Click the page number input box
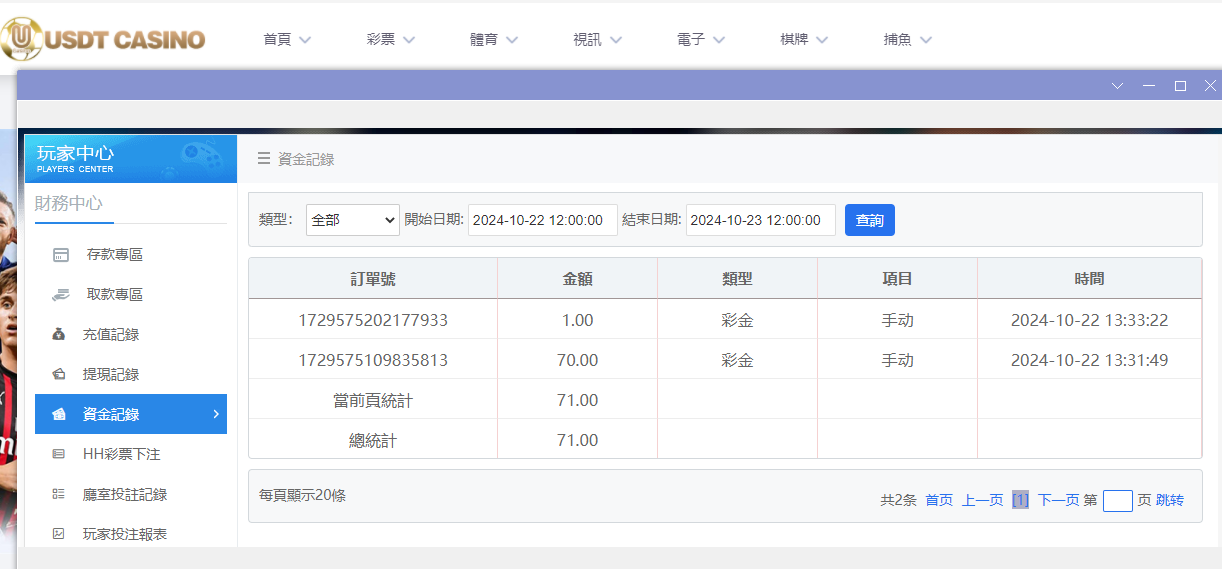1222x569 pixels. coord(1117,501)
